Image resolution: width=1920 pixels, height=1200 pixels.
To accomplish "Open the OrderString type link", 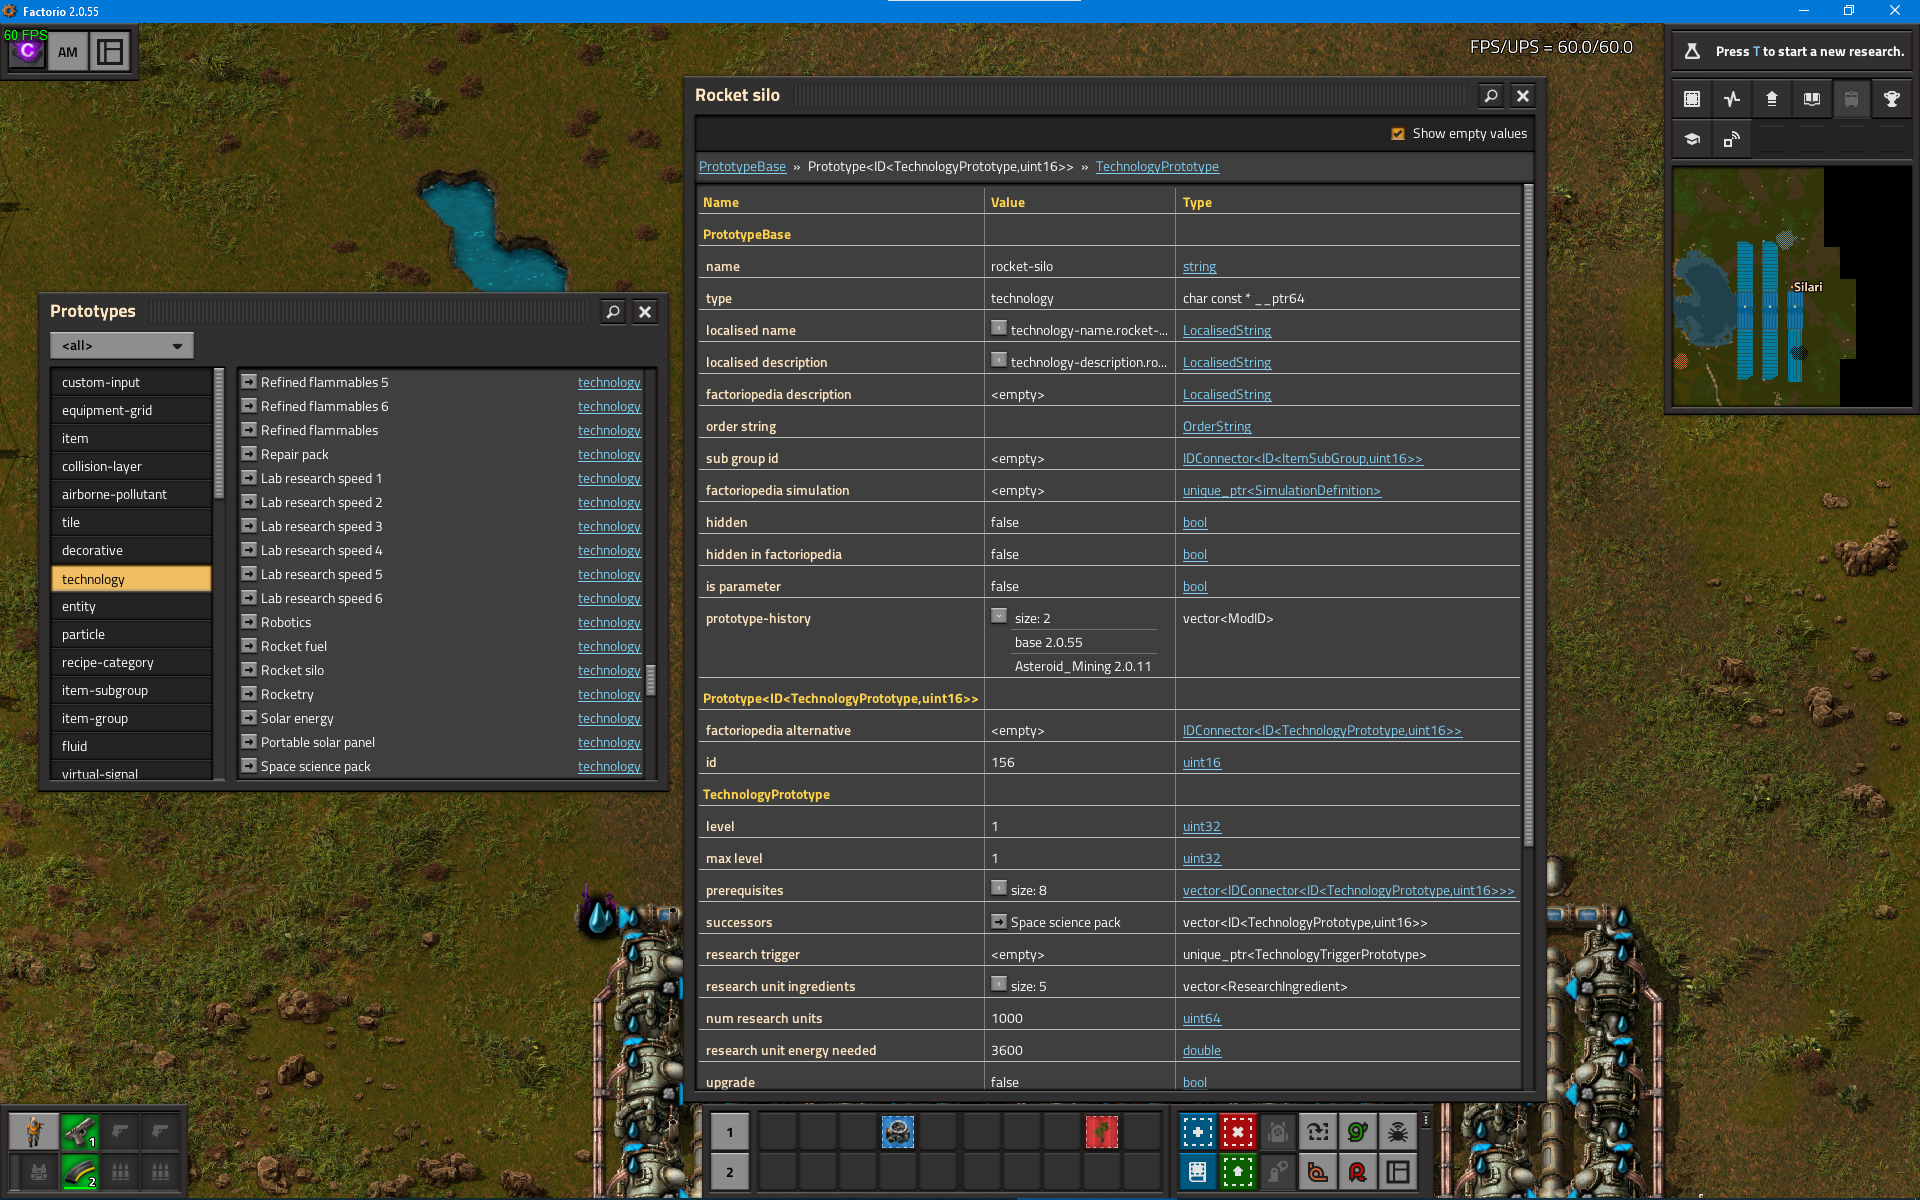I will [1217, 426].
